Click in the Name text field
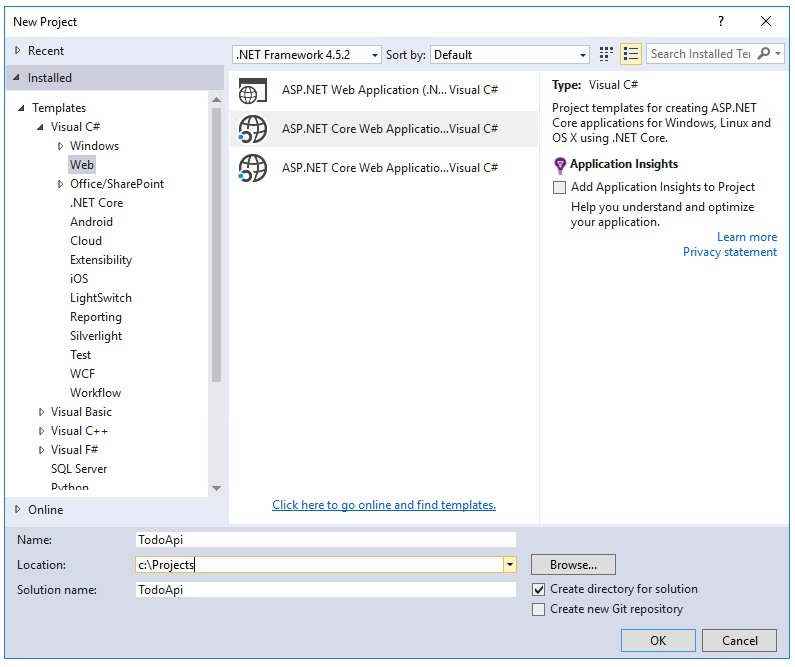 (x=326, y=540)
